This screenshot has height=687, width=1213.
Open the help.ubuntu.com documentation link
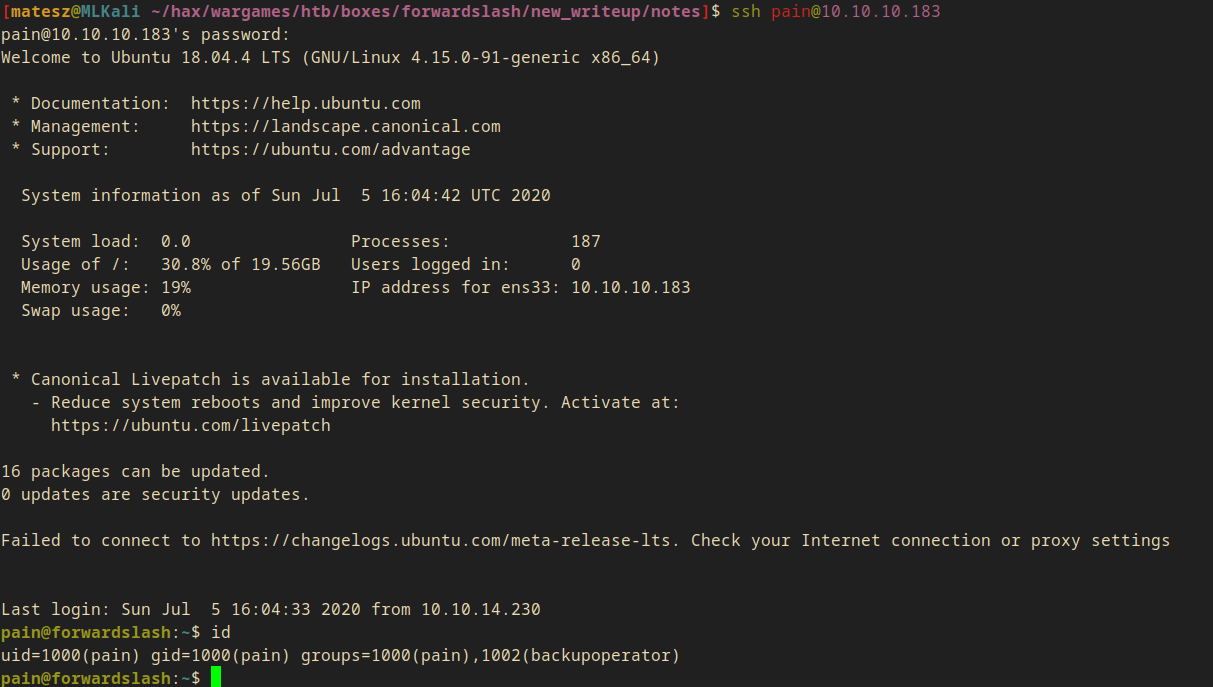[305, 103]
